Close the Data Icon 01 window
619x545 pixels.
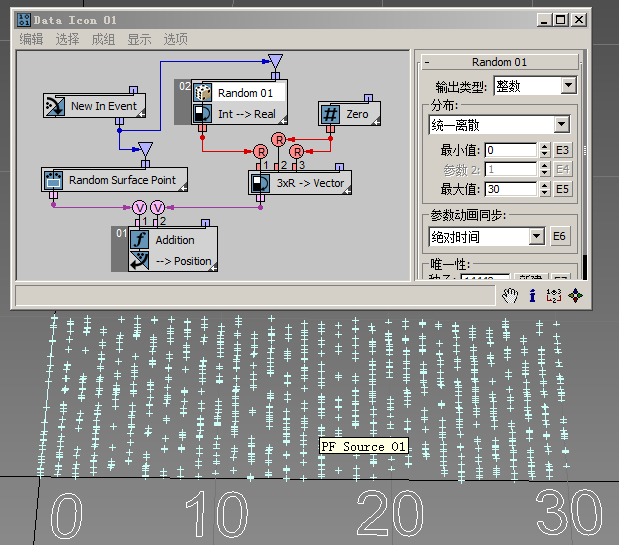point(579,20)
